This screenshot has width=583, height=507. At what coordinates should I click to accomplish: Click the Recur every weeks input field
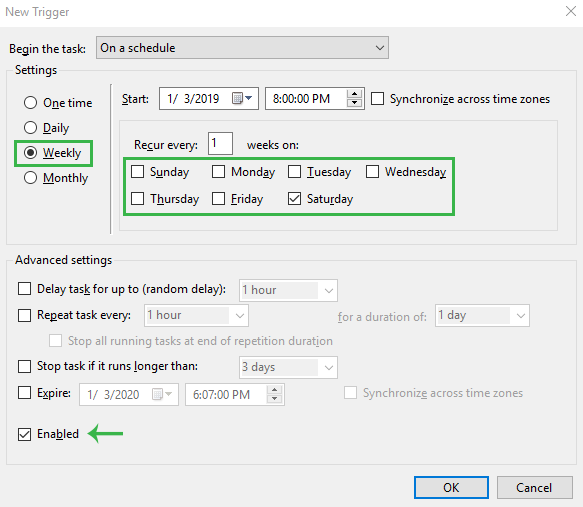point(220,143)
